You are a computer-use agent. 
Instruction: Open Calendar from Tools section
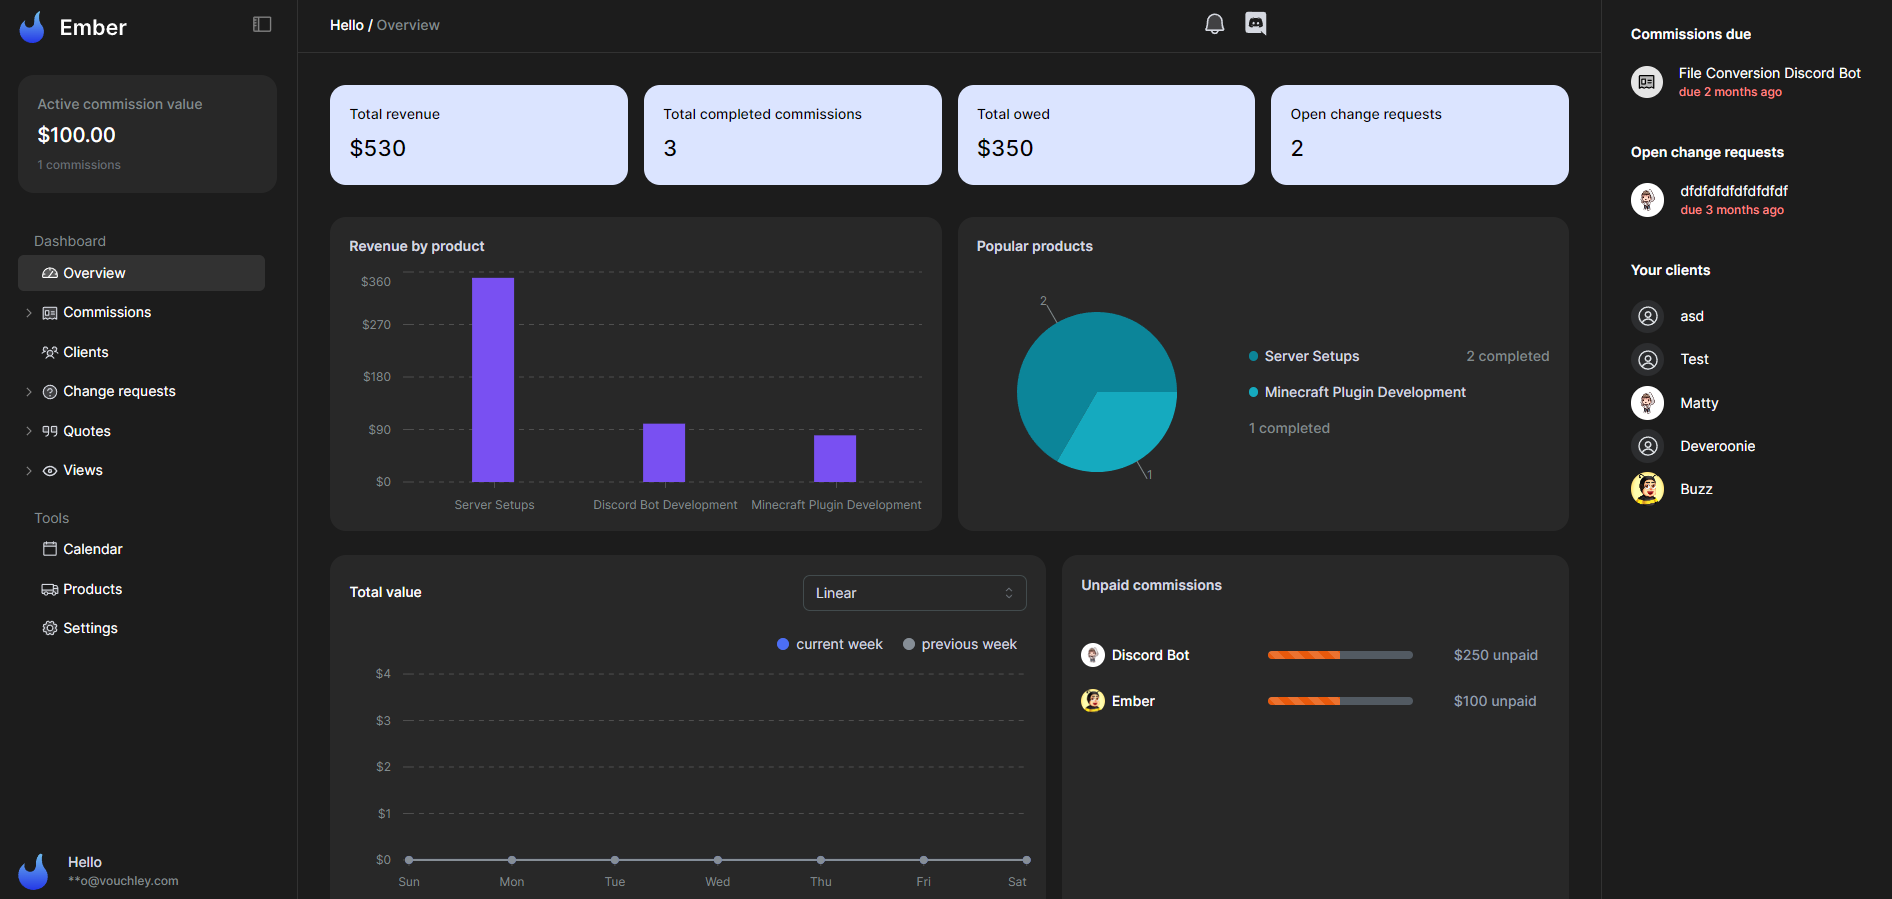[x=92, y=549]
